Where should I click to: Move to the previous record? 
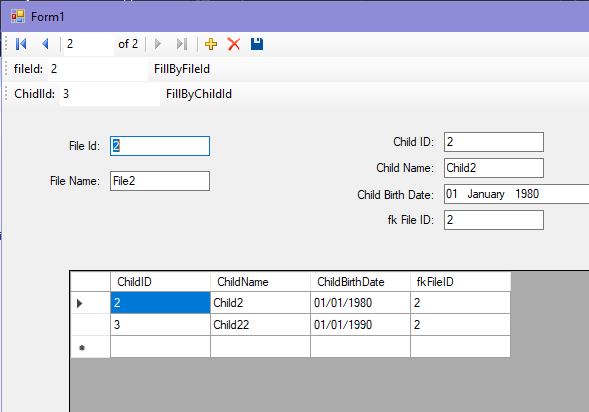pos(45,44)
